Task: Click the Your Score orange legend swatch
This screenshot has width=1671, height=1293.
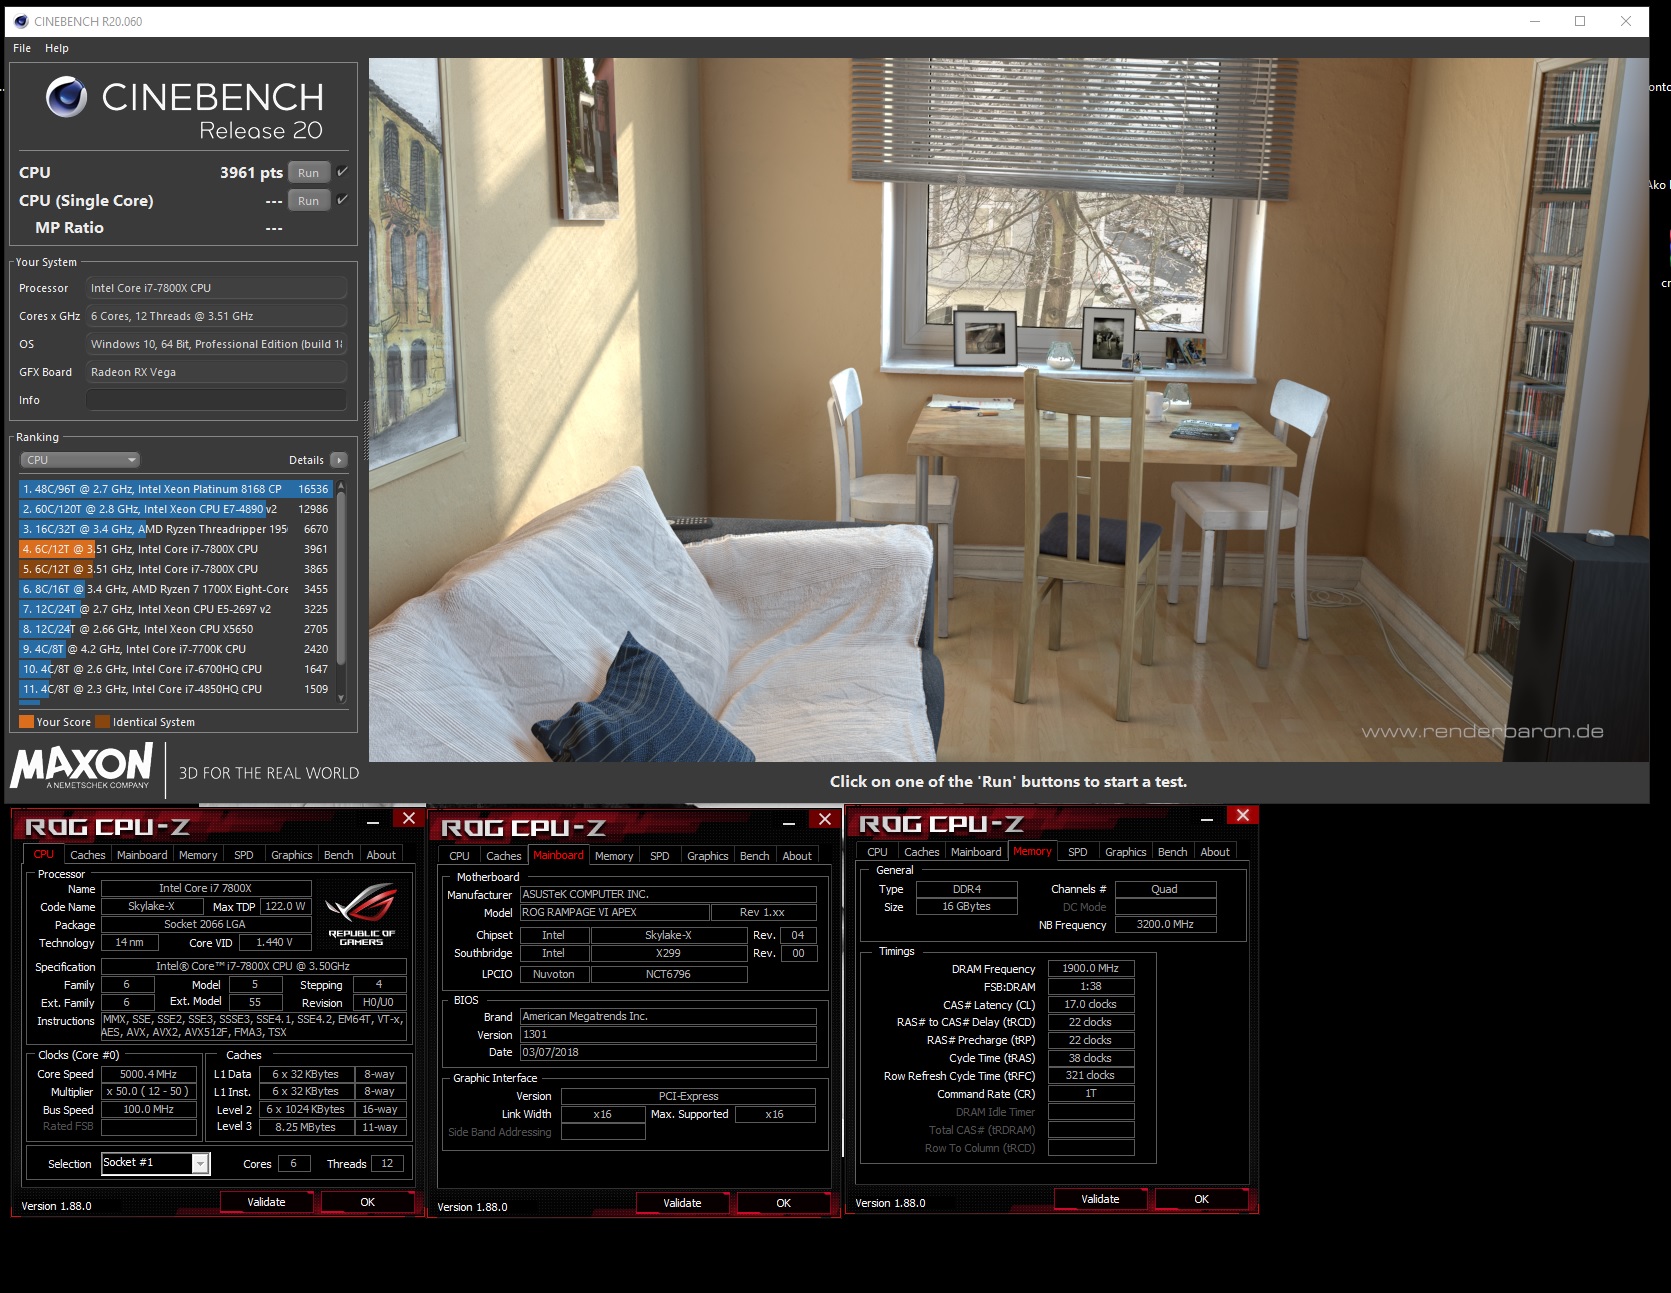Action: click(26, 722)
